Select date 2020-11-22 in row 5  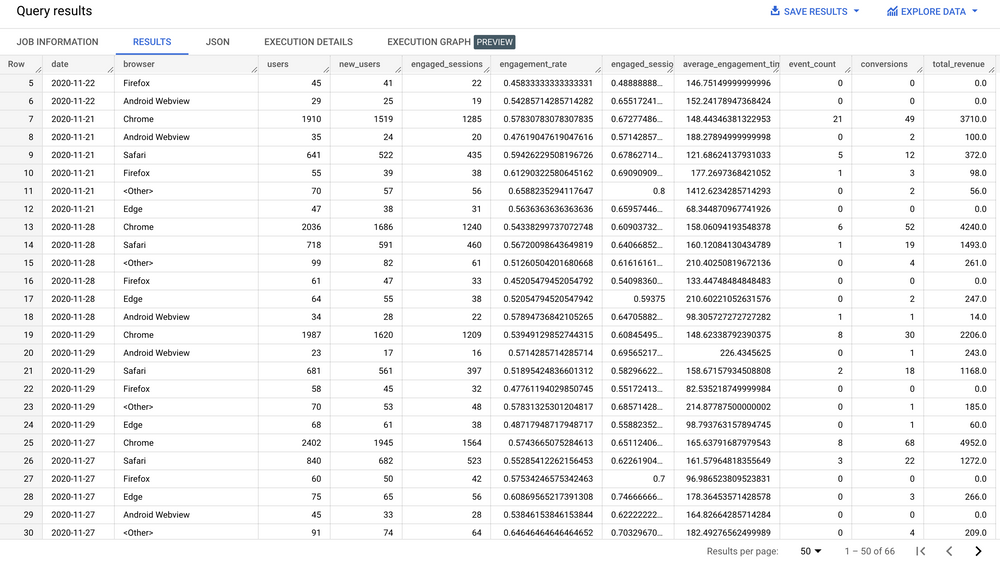click(73, 84)
